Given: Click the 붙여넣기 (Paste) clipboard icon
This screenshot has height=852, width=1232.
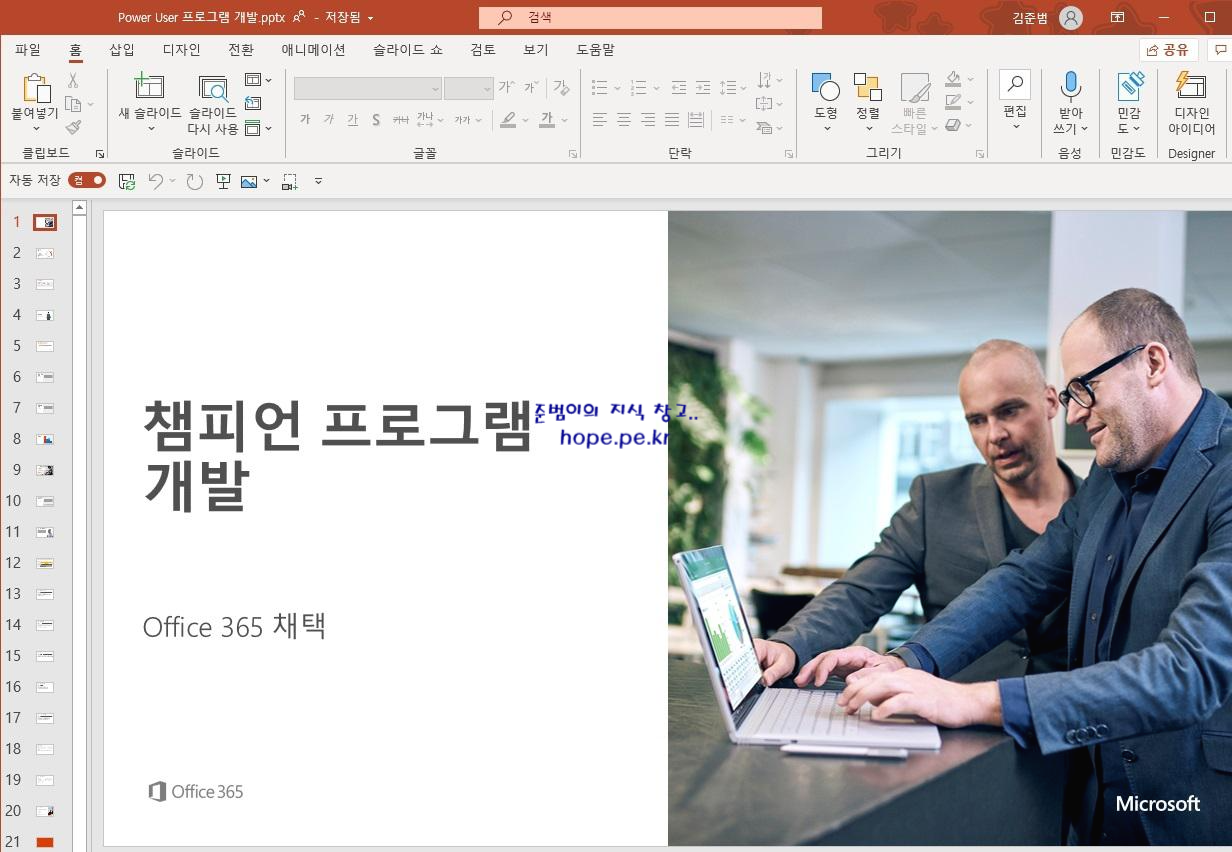Looking at the screenshot, I should [x=36, y=89].
